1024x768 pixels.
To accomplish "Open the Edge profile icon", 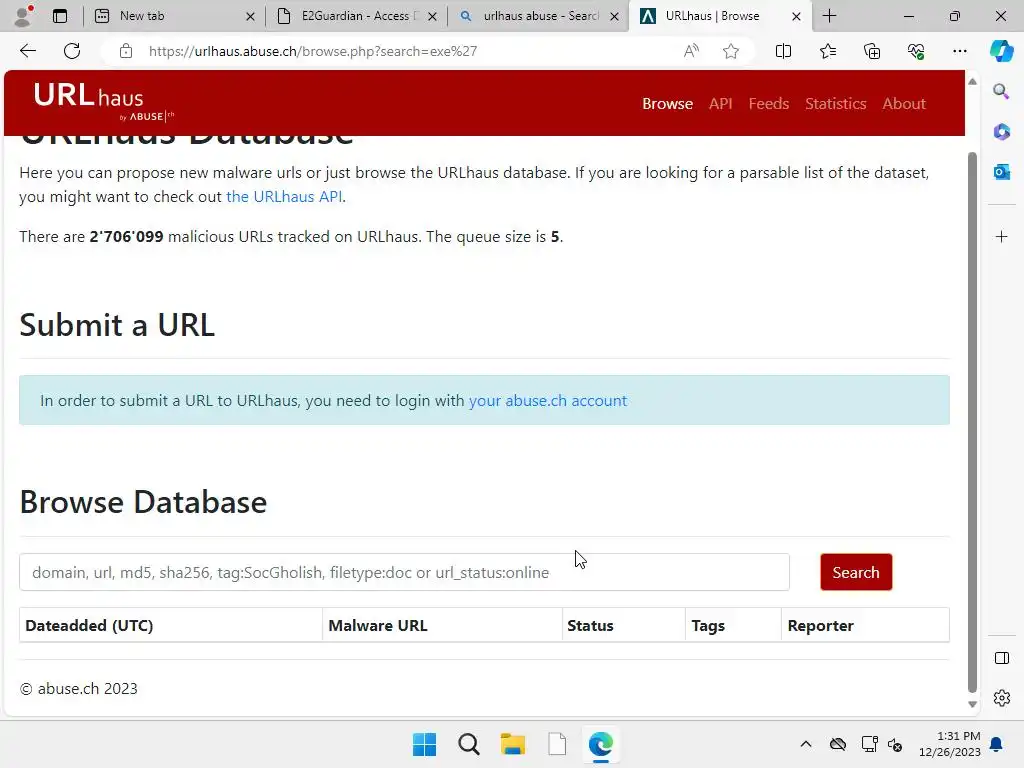I will point(24,16).
